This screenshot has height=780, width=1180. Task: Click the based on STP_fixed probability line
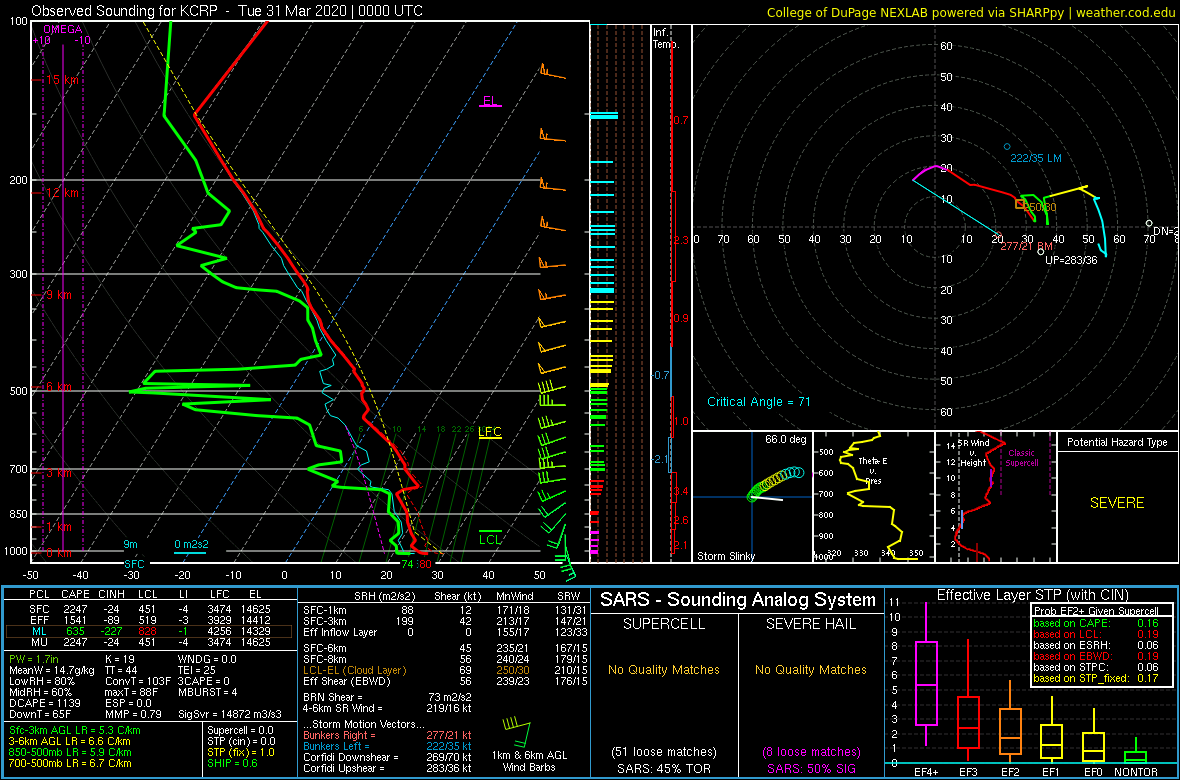(1096, 678)
